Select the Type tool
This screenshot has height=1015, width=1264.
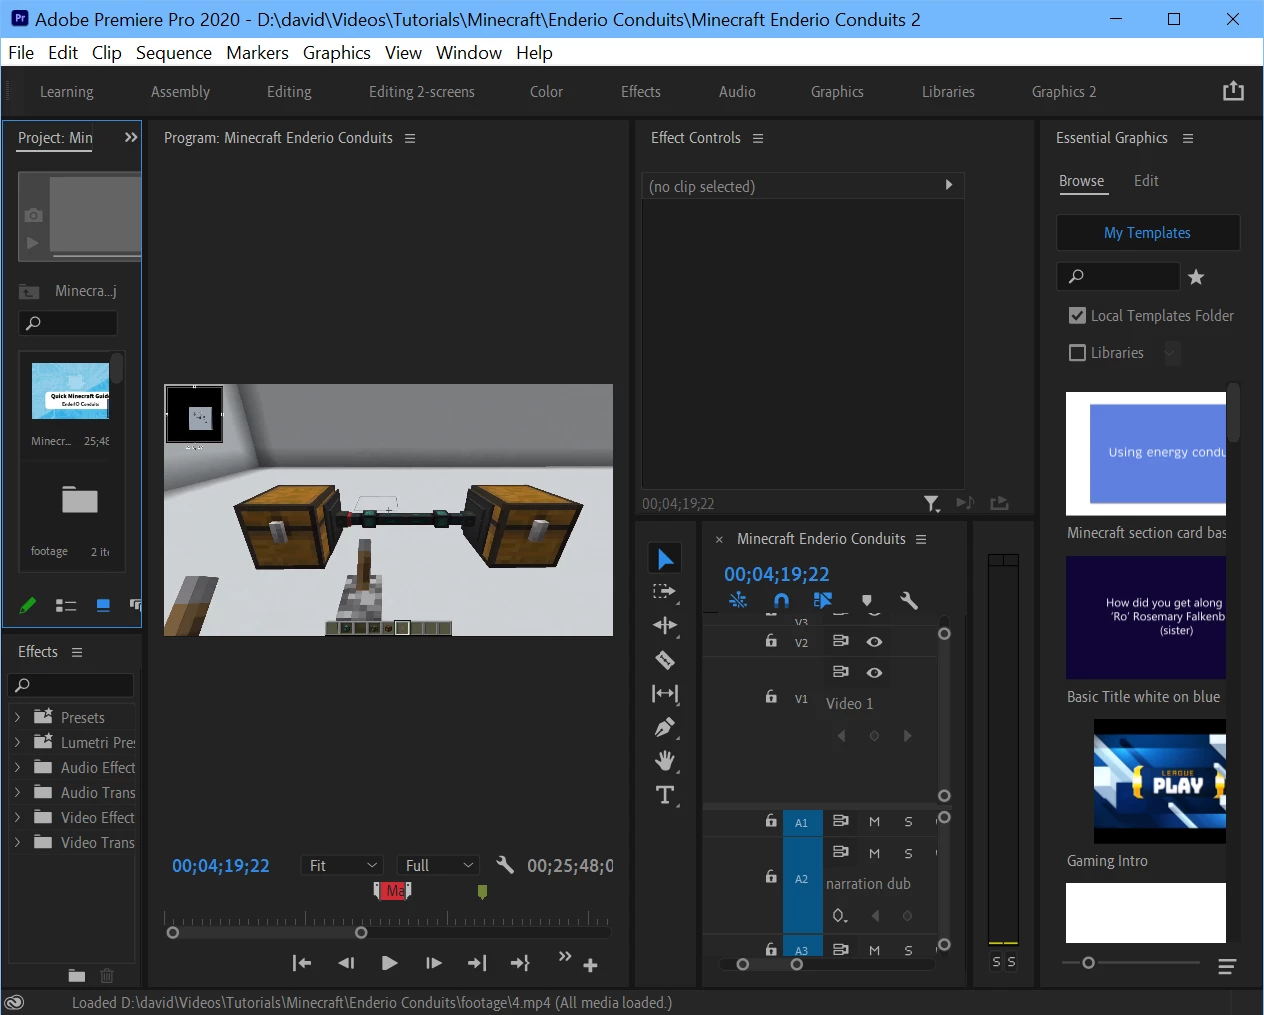665,795
